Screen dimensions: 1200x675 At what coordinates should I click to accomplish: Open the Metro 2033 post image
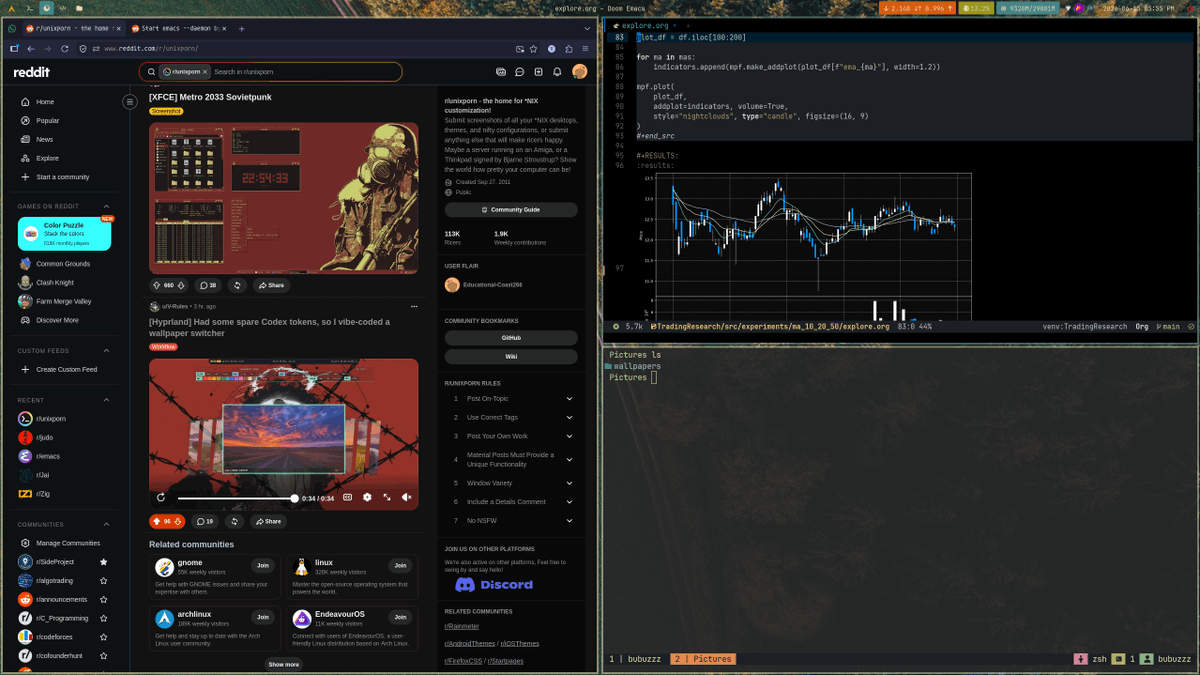[x=284, y=198]
